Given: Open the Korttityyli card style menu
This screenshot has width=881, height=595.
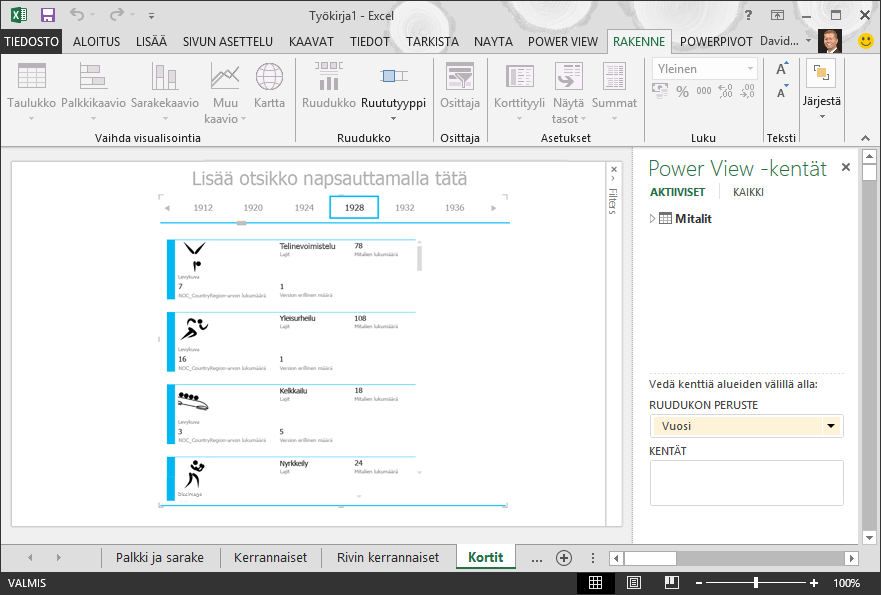Looking at the screenshot, I should click(x=519, y=93).
